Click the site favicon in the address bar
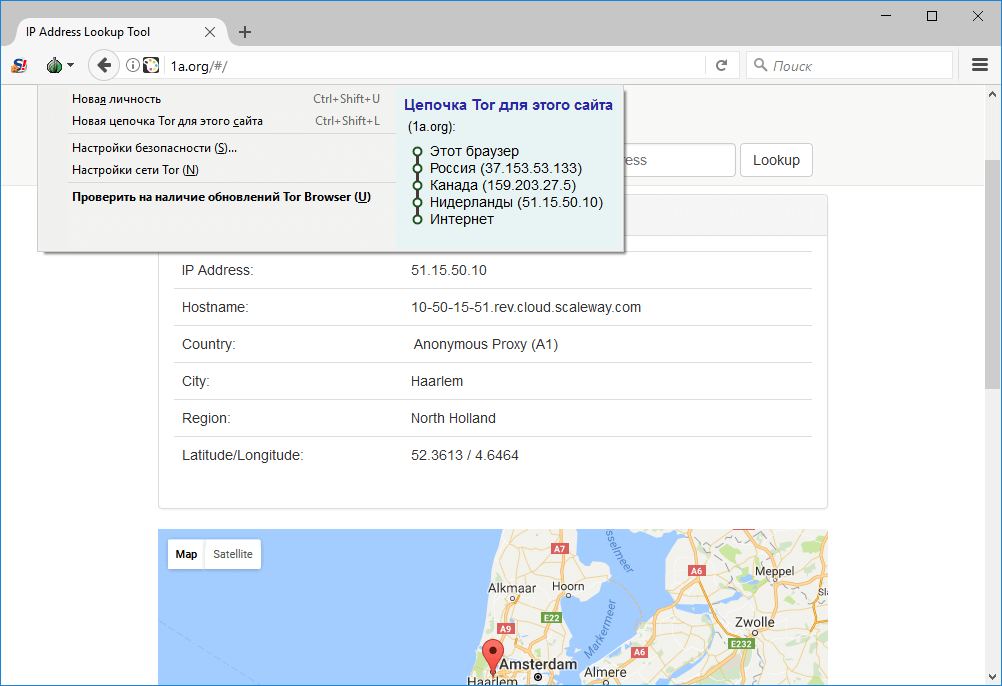This screenshot has height=686, width=1002. [x=151, y=66]
